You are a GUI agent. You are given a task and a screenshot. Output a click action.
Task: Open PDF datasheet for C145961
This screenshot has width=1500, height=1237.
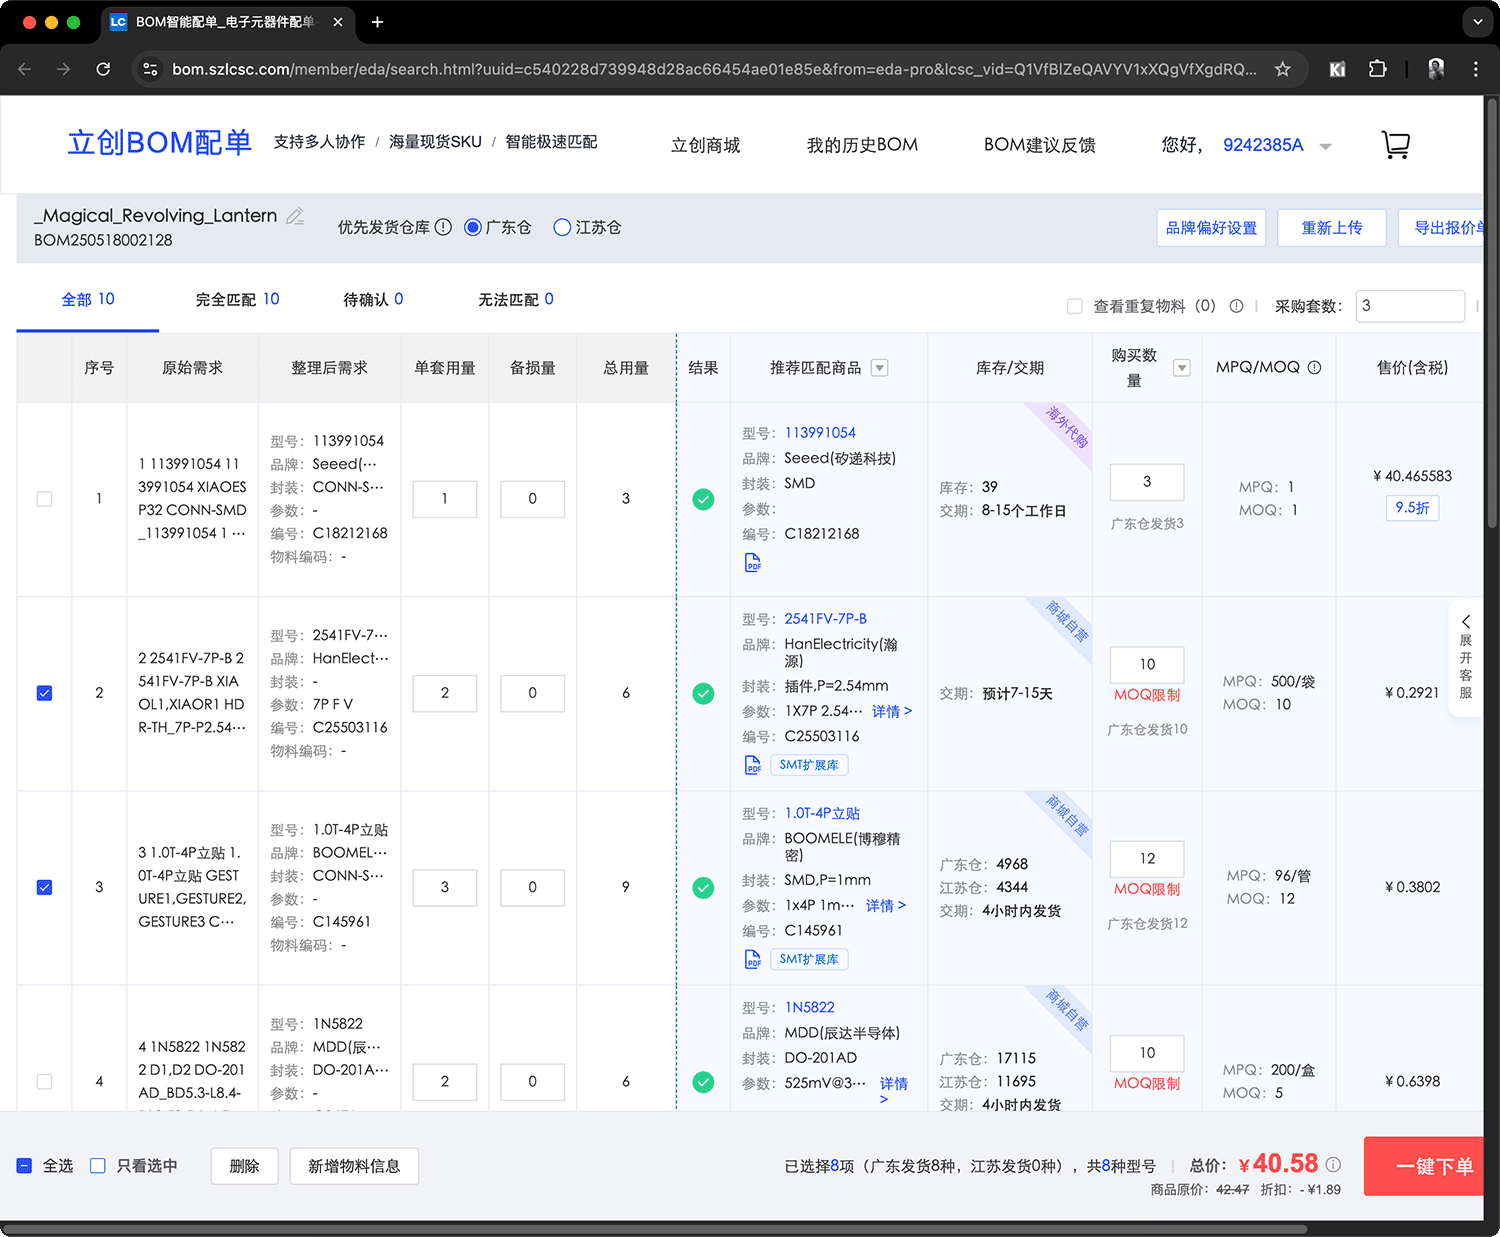coord(753,959)
